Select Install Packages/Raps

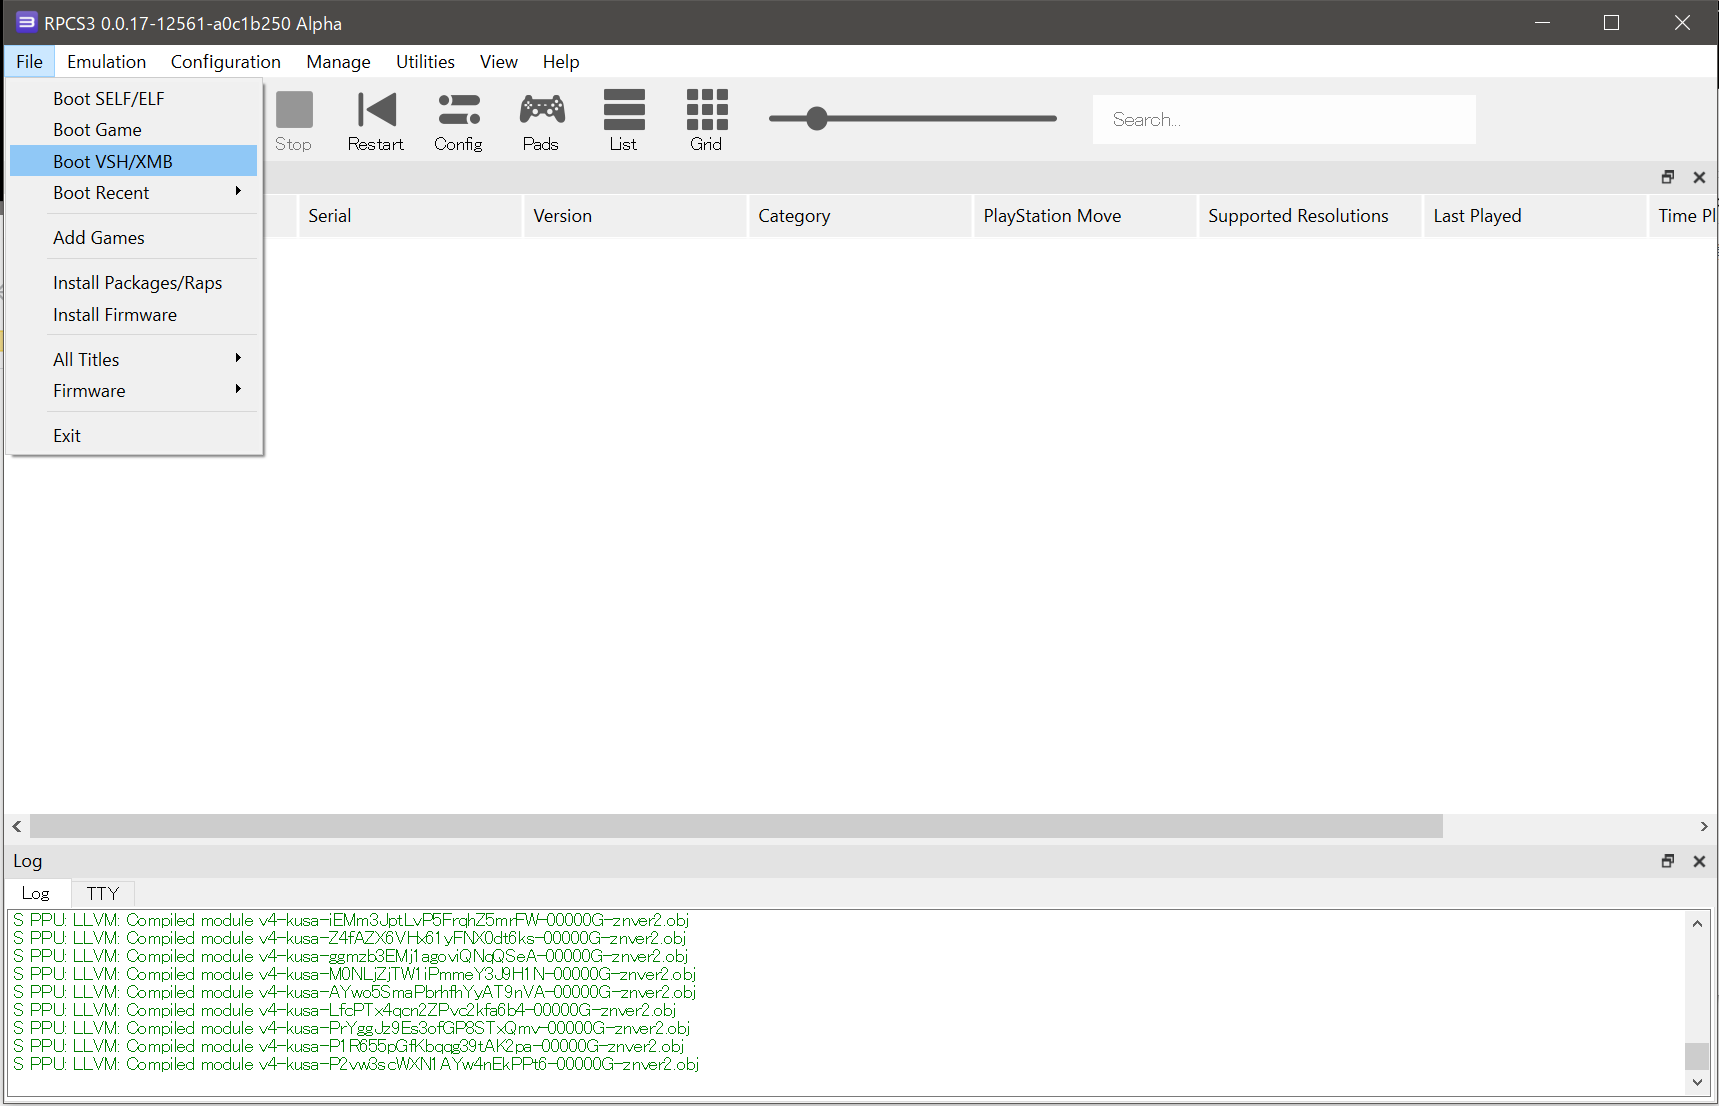click(134, 283)
